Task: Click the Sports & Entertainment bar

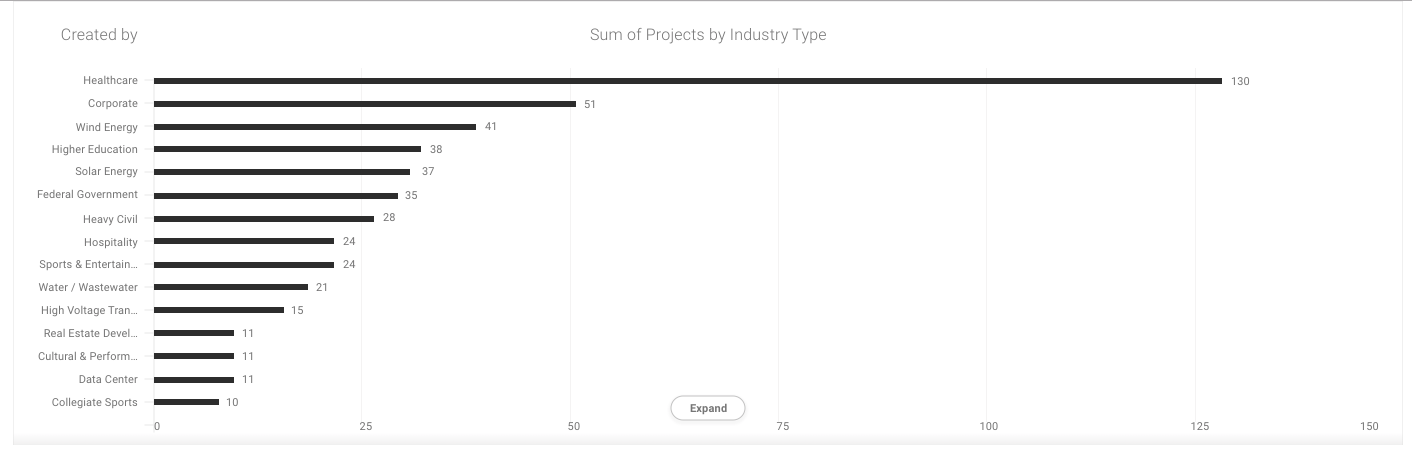Action: coord(243,265)
